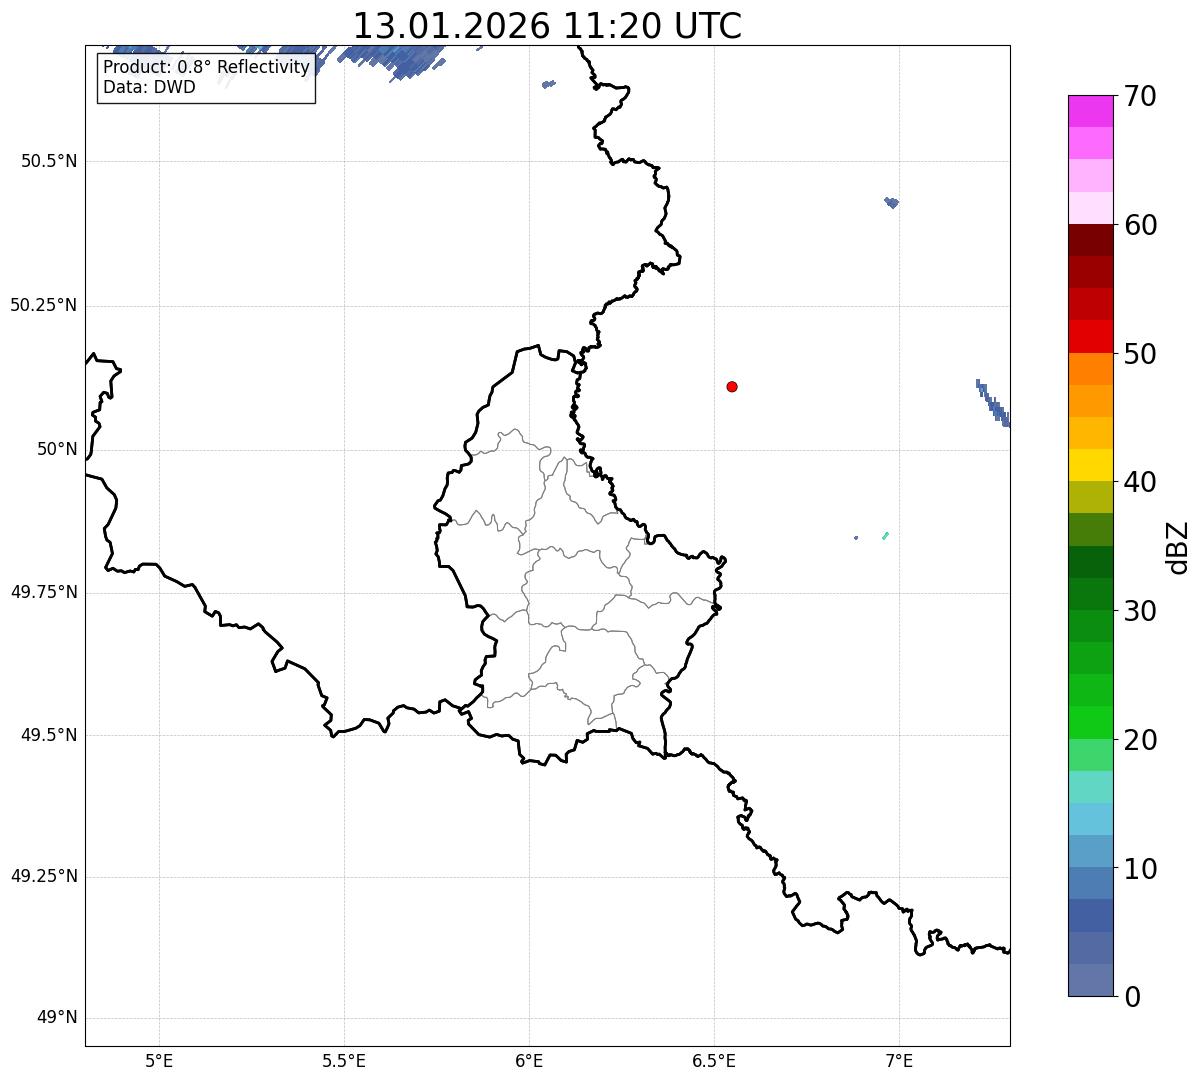Click the 5.5°E longitude axis label
Image resolution: width=1202 pixels, height=1081 pixels.
pyautogui.click(x=344, y=1060)
